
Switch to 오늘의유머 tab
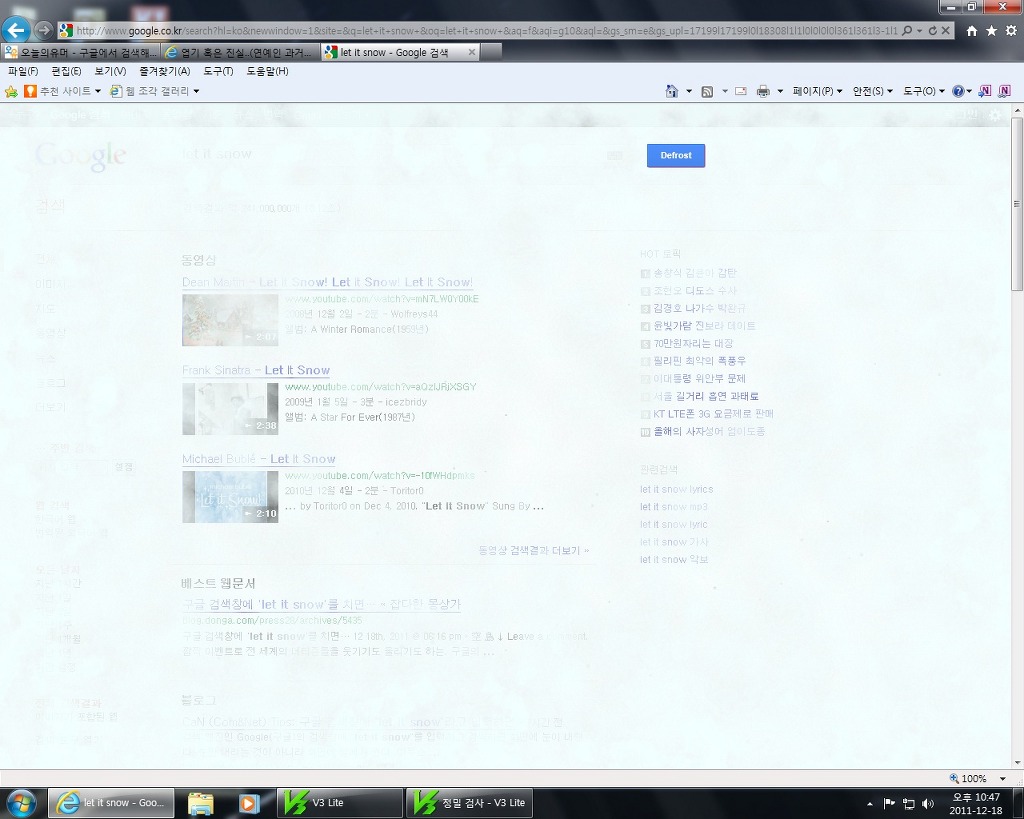coord(81,52)
